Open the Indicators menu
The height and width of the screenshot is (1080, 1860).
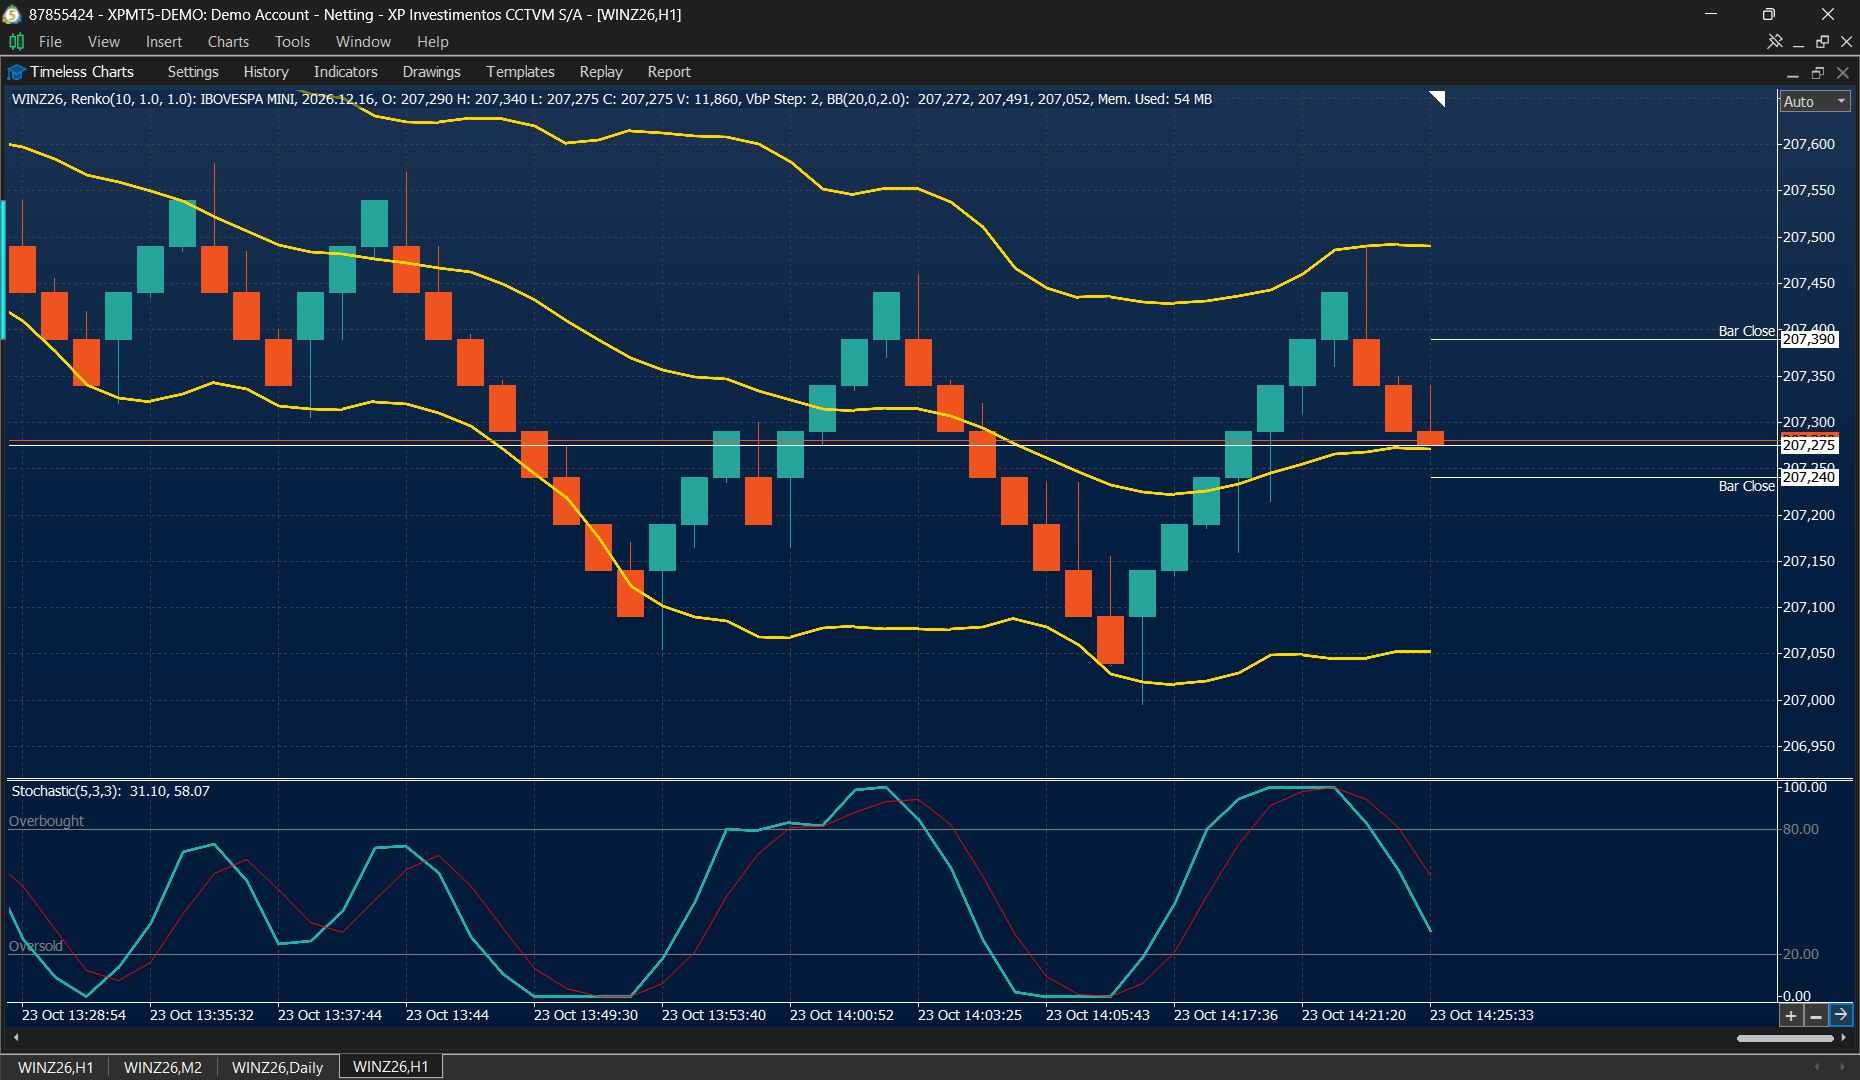345,72
